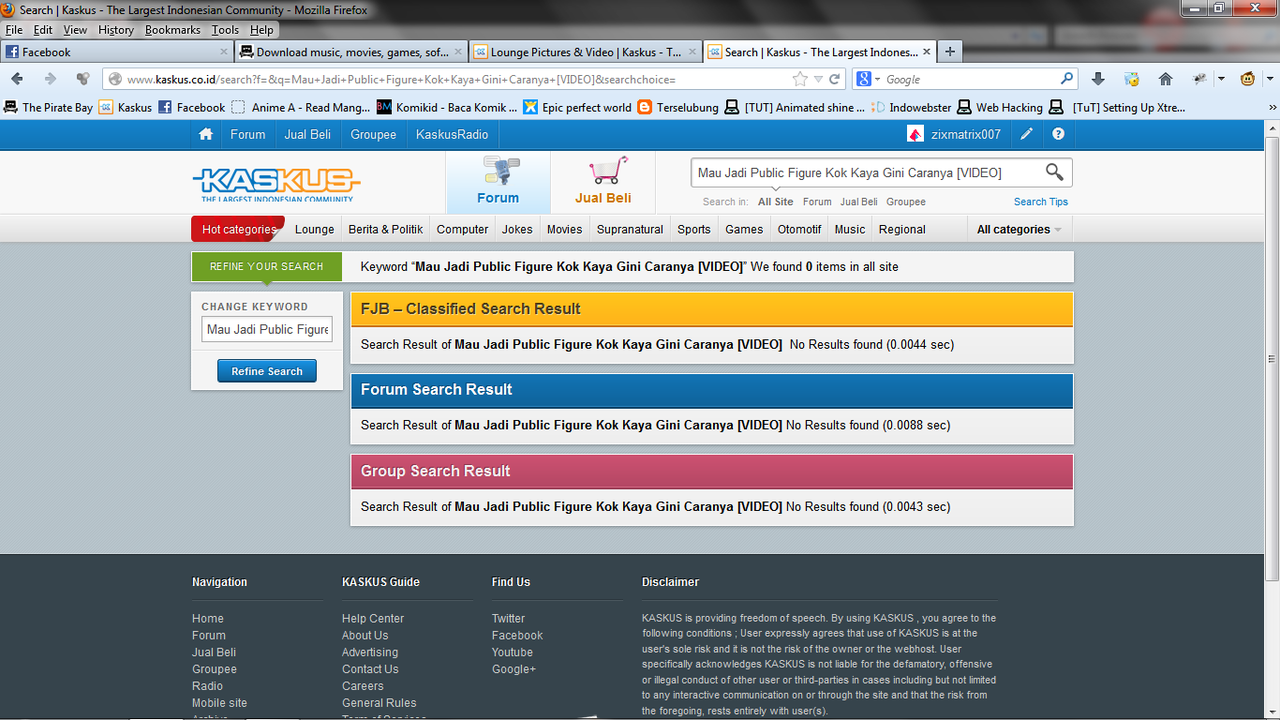Image resolution: width=1280 pixels, height=720 pixels.
Task: Search in Forum only option
Action: [x=817, y=202]
